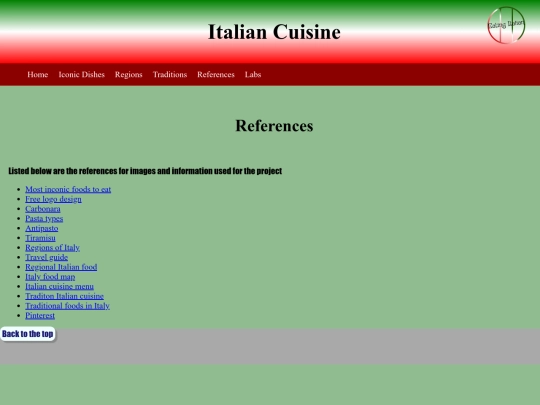Open the Antipasto reference

[42, 228]
